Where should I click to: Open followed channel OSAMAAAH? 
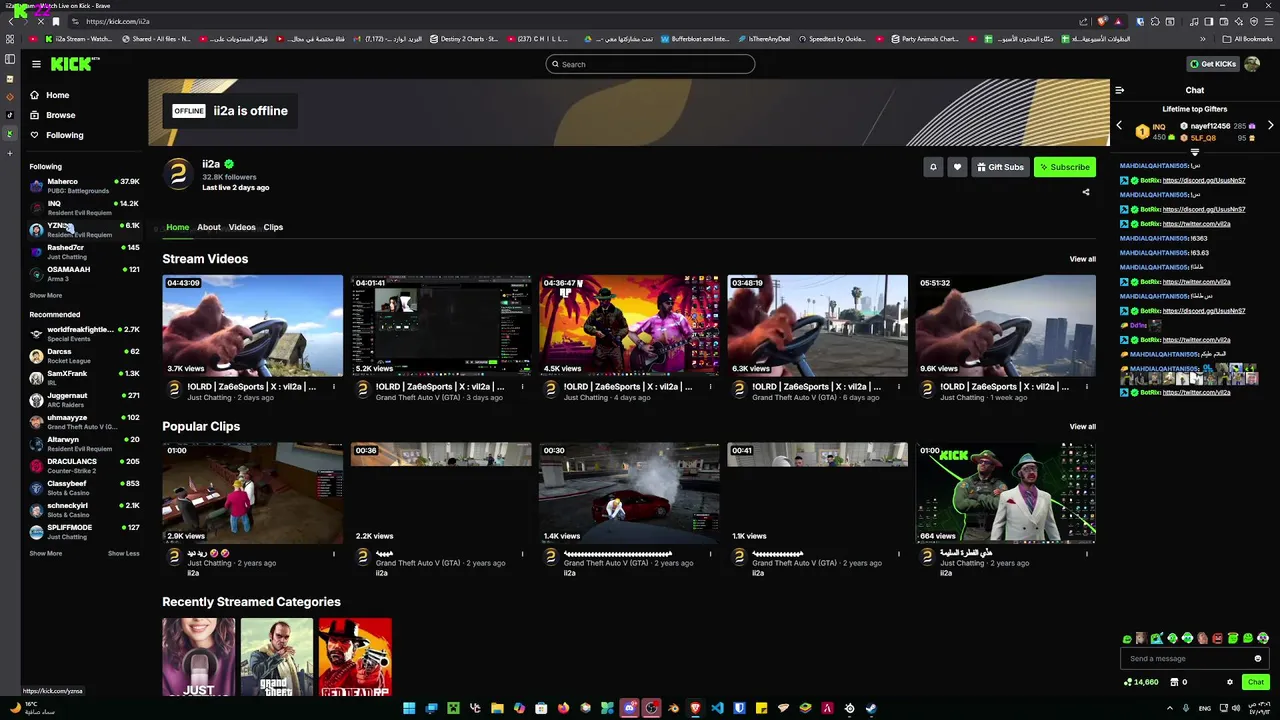85,274
